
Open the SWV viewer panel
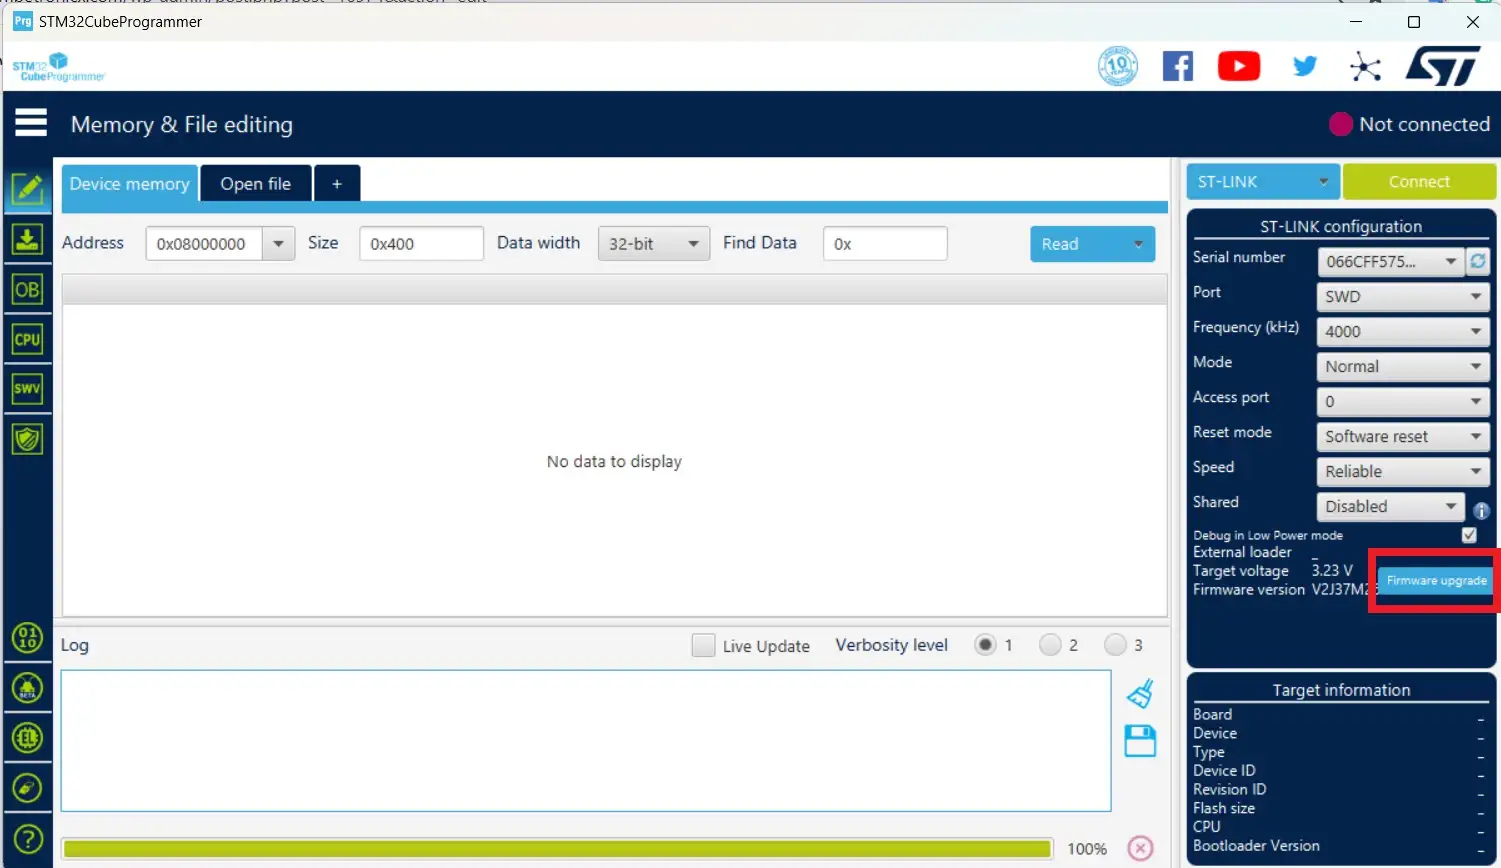[x=27, y=389]
